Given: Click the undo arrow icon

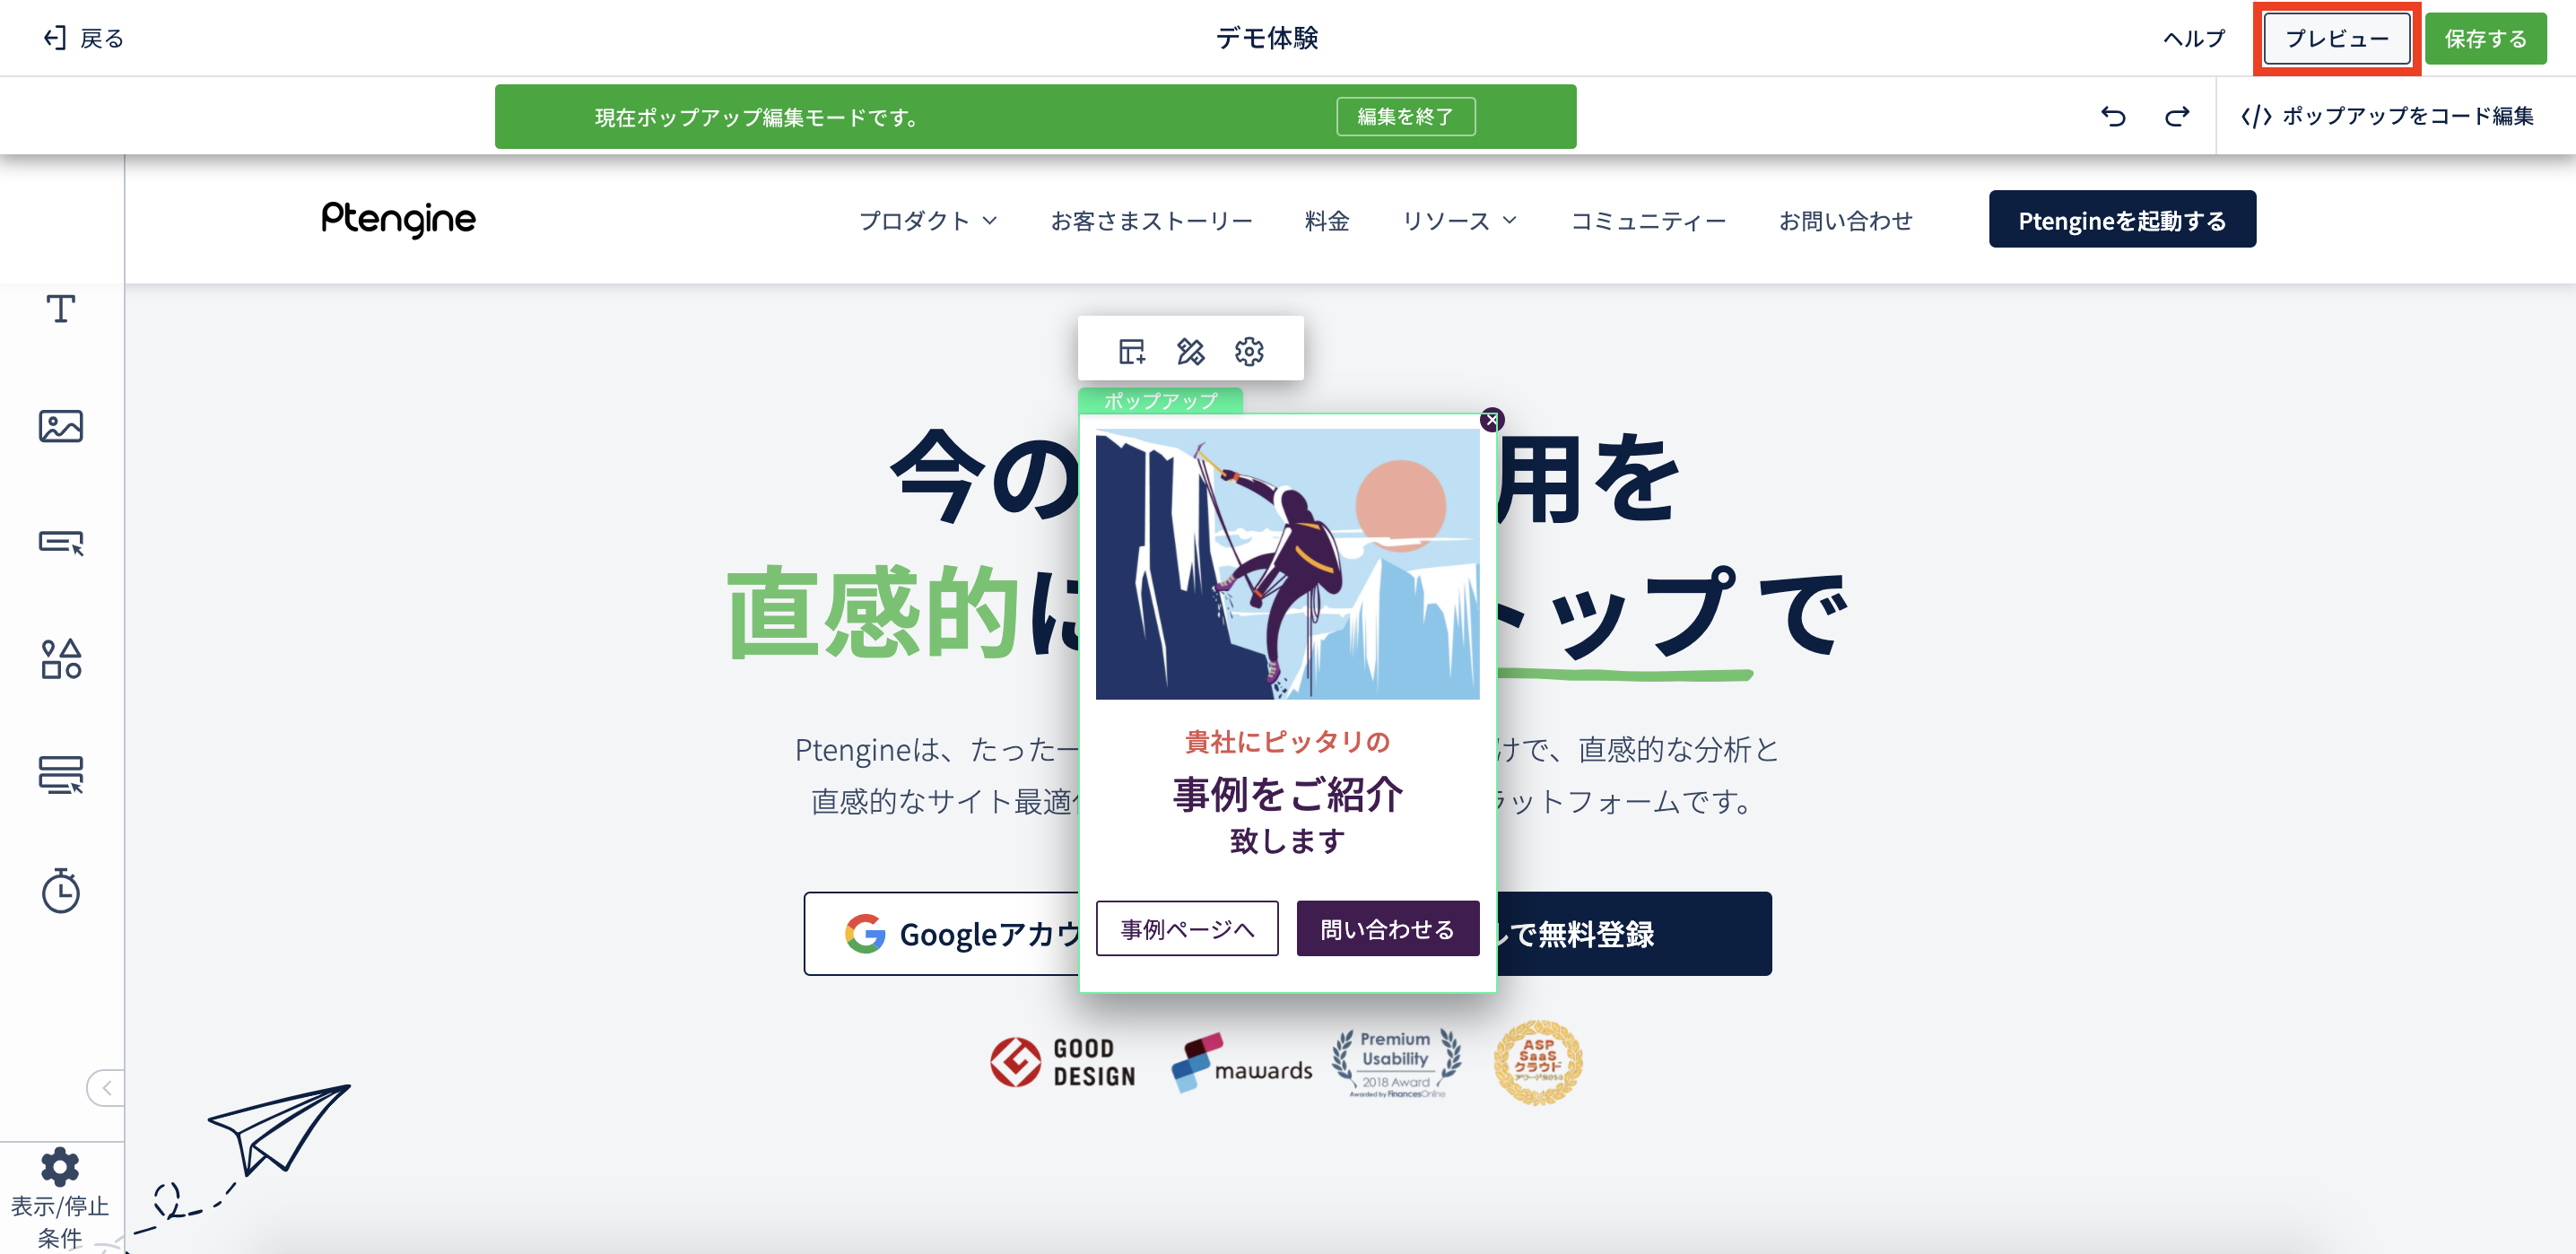Looking at the screenshot, I should click(2113, 116).
